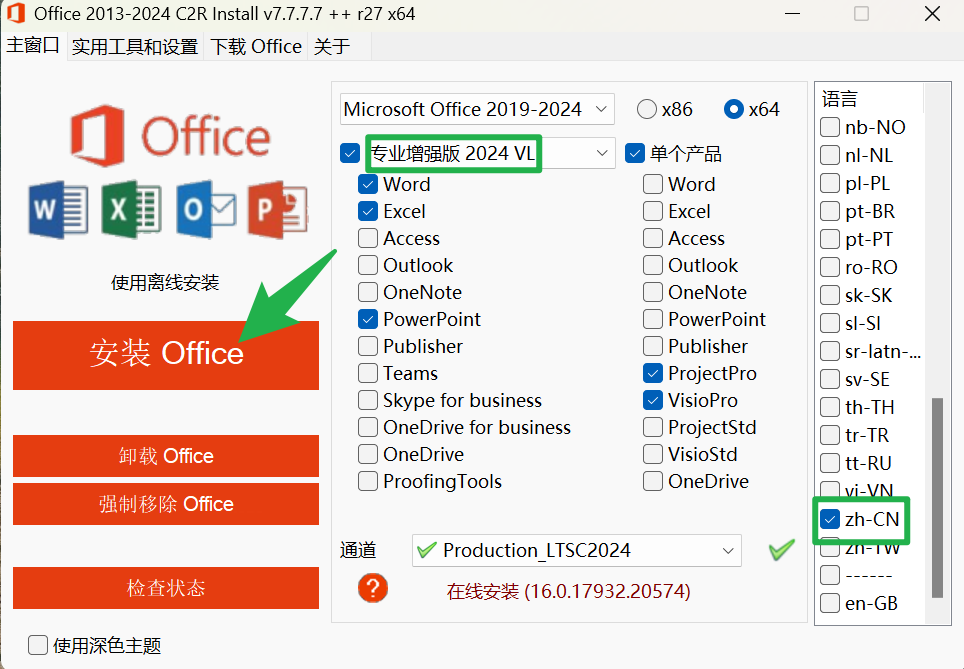Click the 检查状态 button
The image size is (964, 669).
click(x=165, y=588)
